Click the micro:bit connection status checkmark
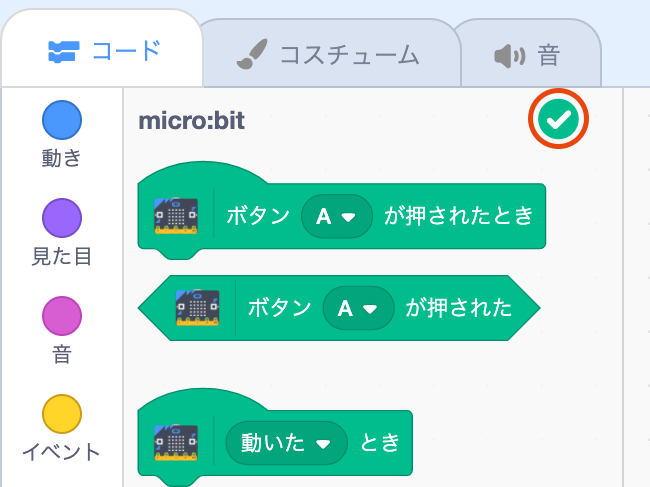This screenshot has width=650, height=487. (560, 120)
